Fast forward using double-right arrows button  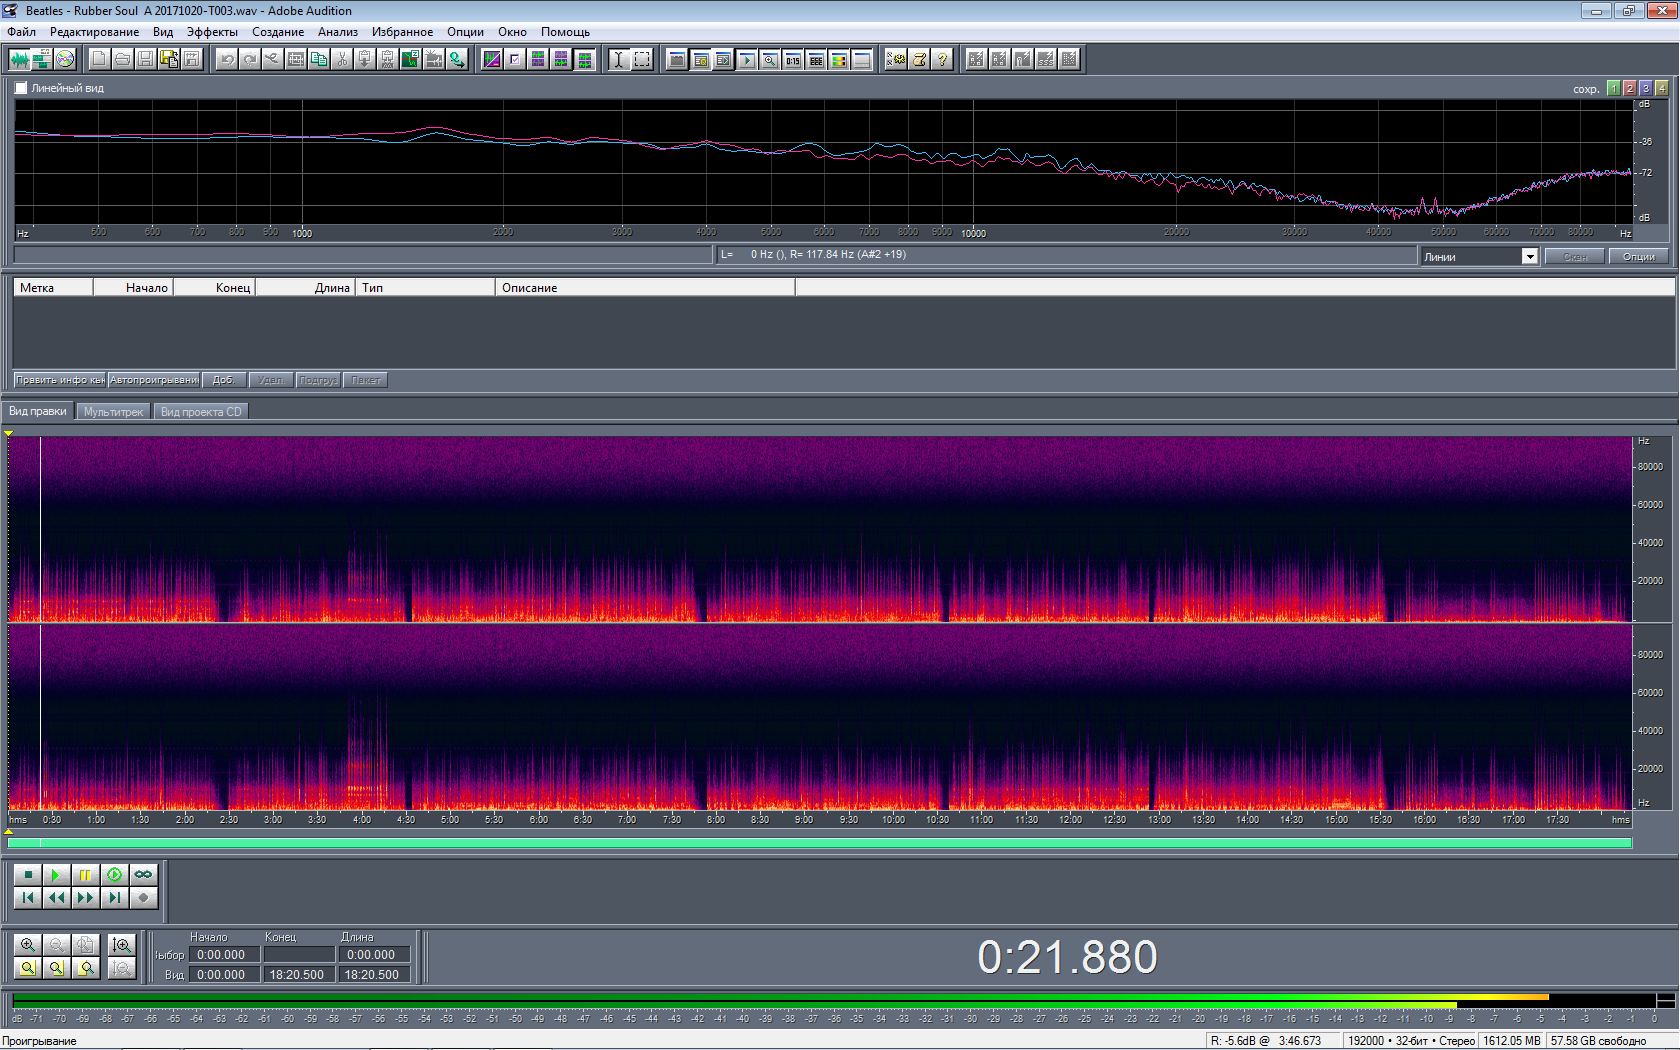pyautogui.click(x=86, y=897)
